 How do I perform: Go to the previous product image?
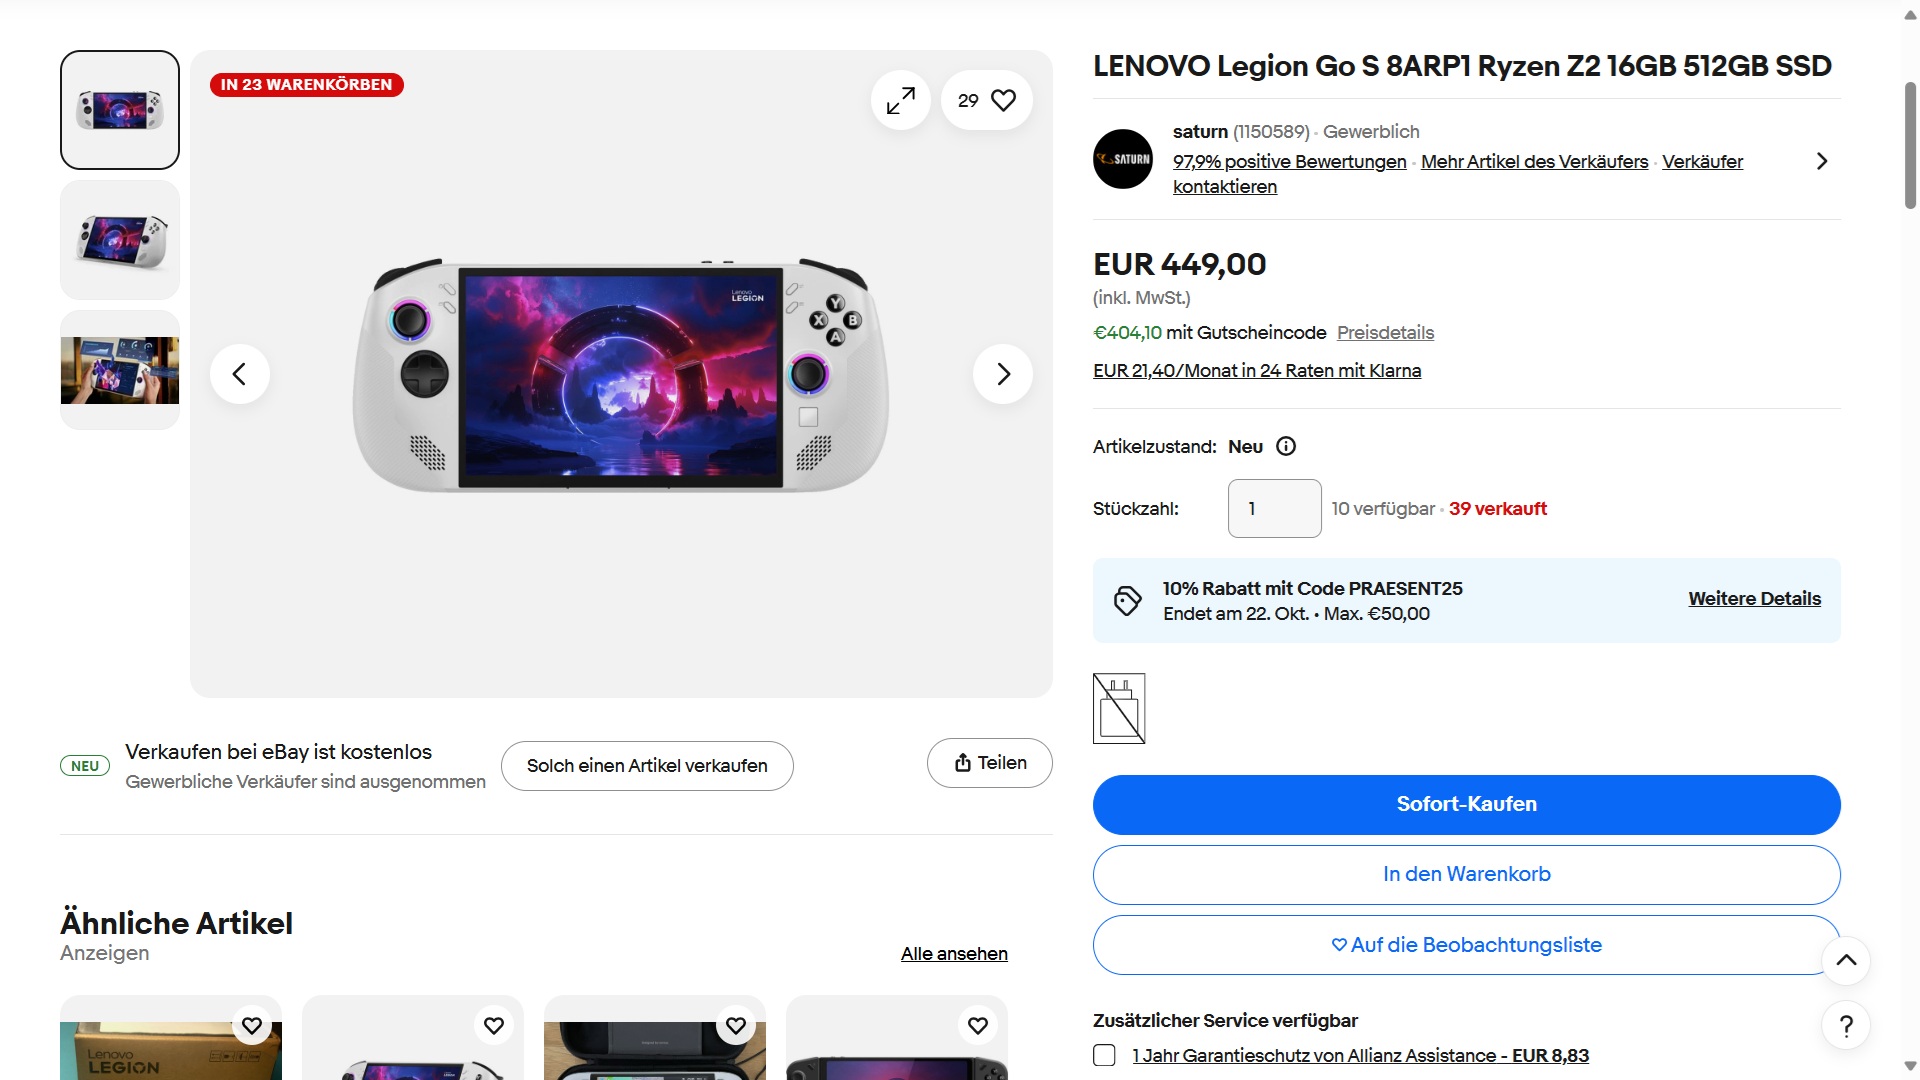tap(239, 374)
